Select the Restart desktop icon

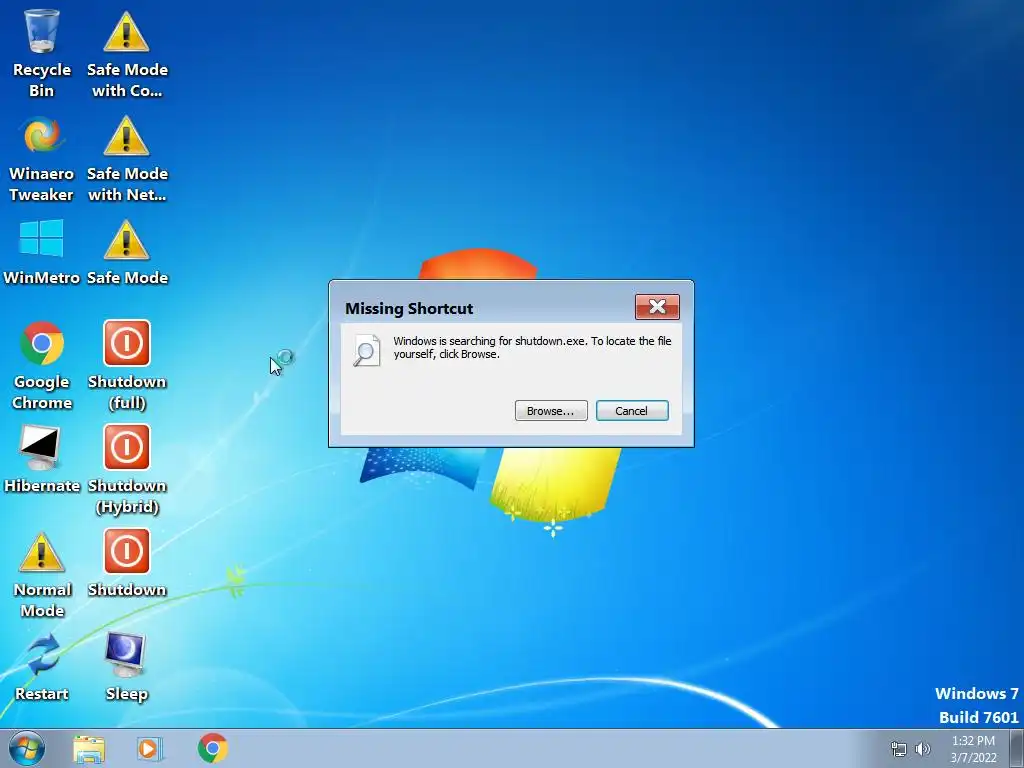[42, 666]
